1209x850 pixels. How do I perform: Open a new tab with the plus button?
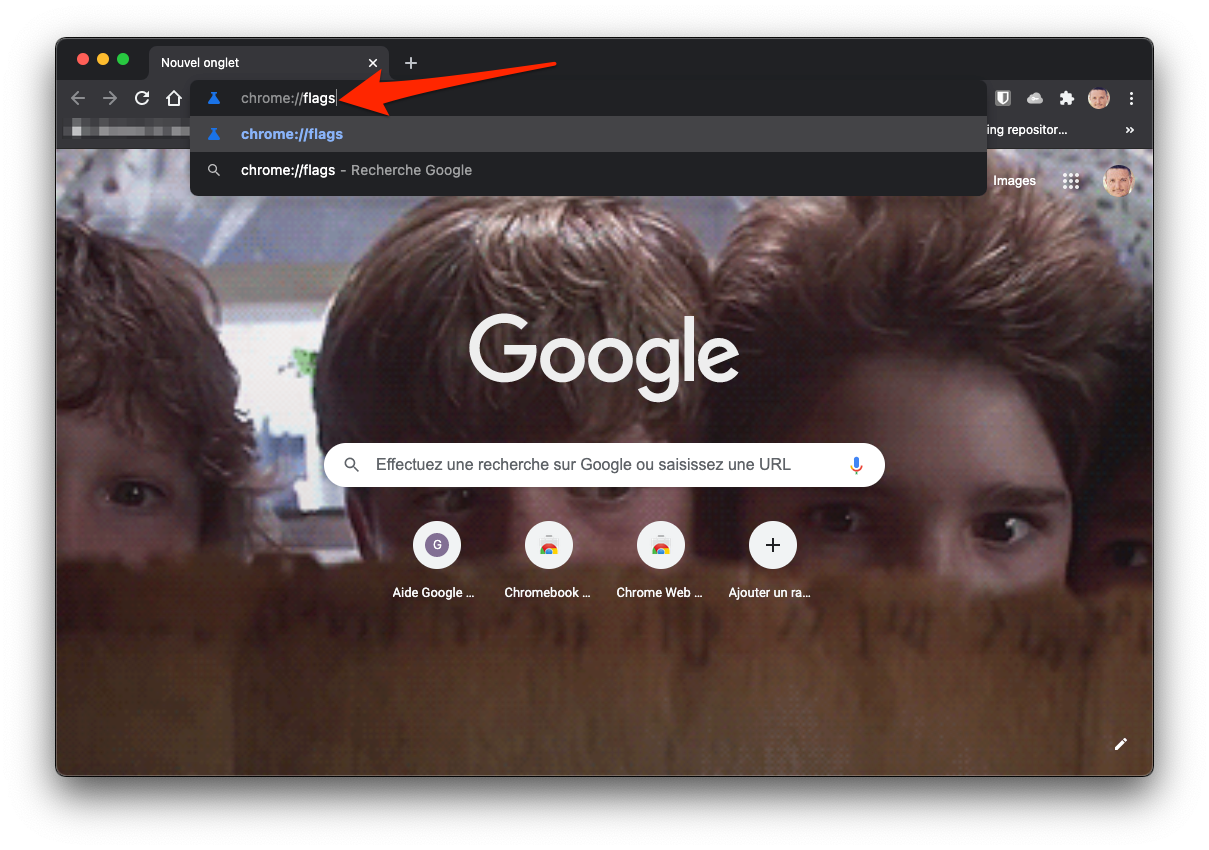click(410, 63)
